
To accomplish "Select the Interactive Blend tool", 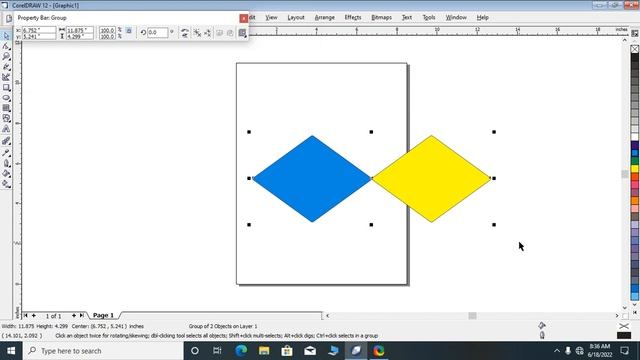I will click(x=6, y=141).
